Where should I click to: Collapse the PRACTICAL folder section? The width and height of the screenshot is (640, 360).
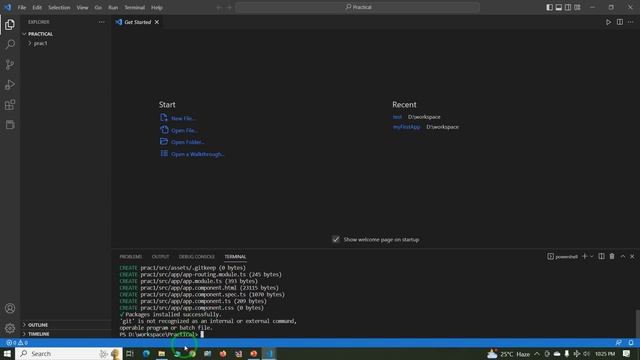(x=65, y=34)
